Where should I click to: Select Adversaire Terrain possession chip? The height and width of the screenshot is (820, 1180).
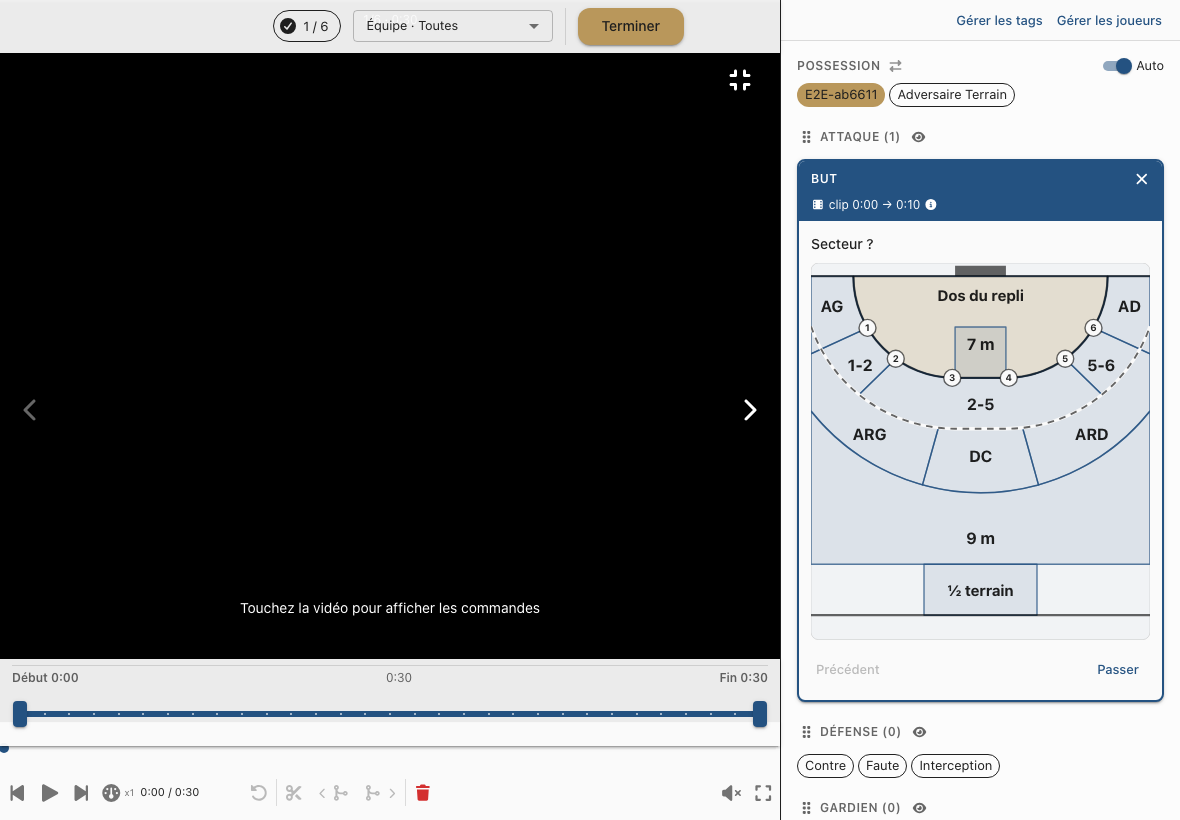(x=952, y=95)
